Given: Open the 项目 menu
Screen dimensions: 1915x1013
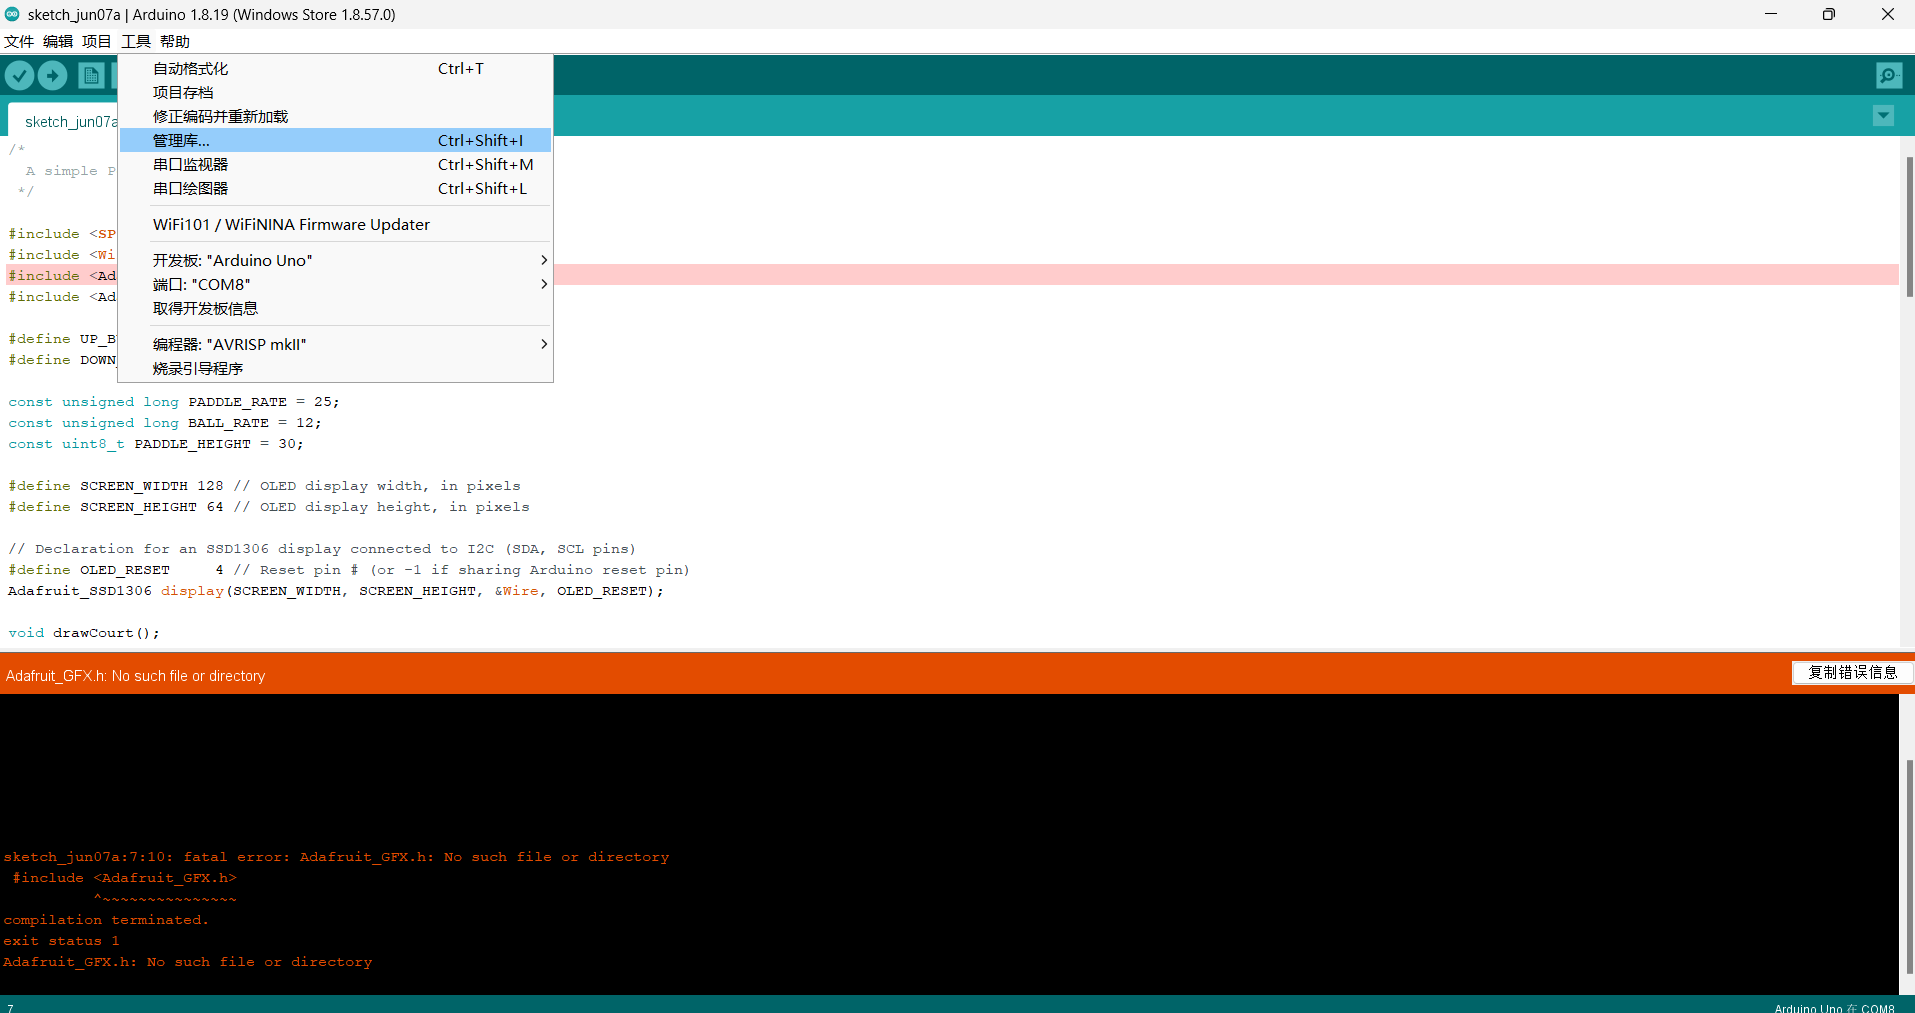Looking at the screenshot, I should coord(97,41).
